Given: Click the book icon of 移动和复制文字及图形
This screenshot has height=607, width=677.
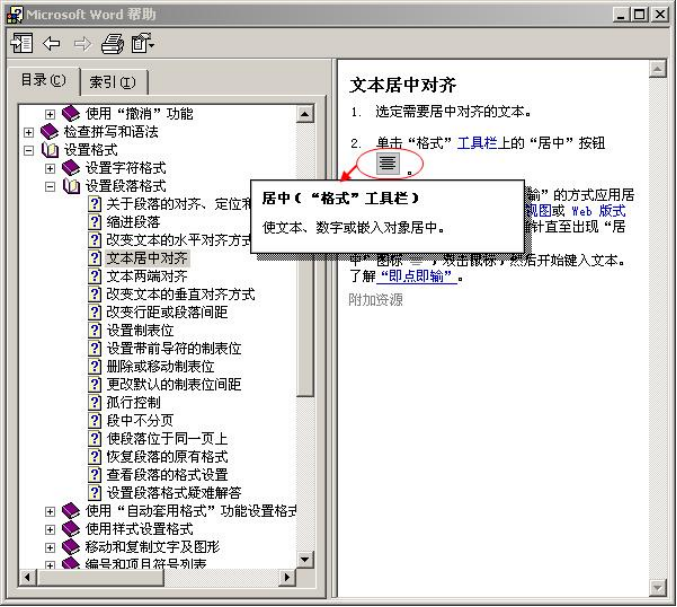Looking at the screenshot, I should (71, 547).
